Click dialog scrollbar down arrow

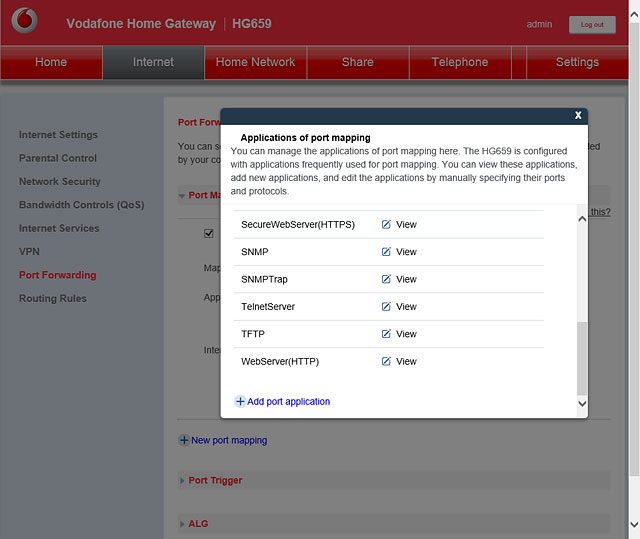[582, 404]
